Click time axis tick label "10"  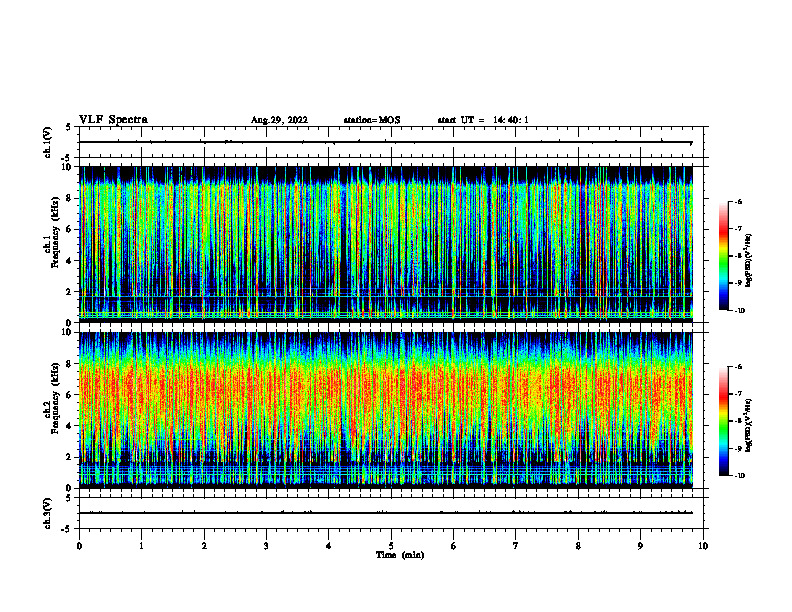(703, 546)
